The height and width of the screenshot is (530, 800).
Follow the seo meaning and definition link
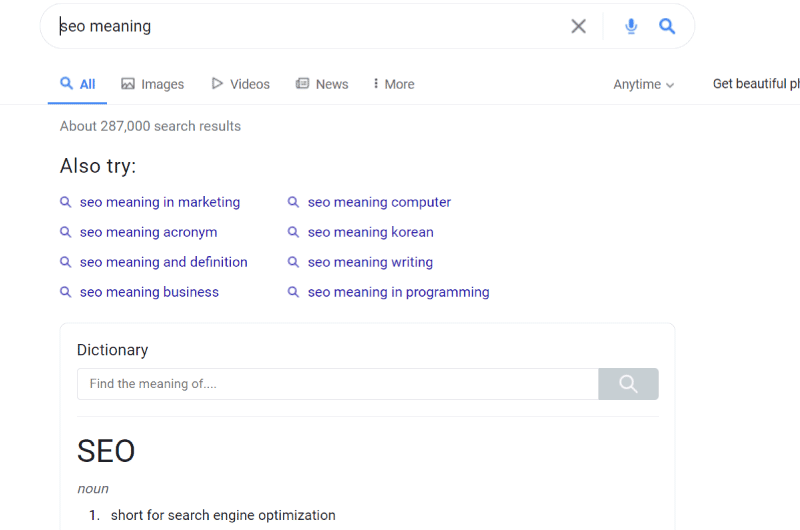[164, 262]
